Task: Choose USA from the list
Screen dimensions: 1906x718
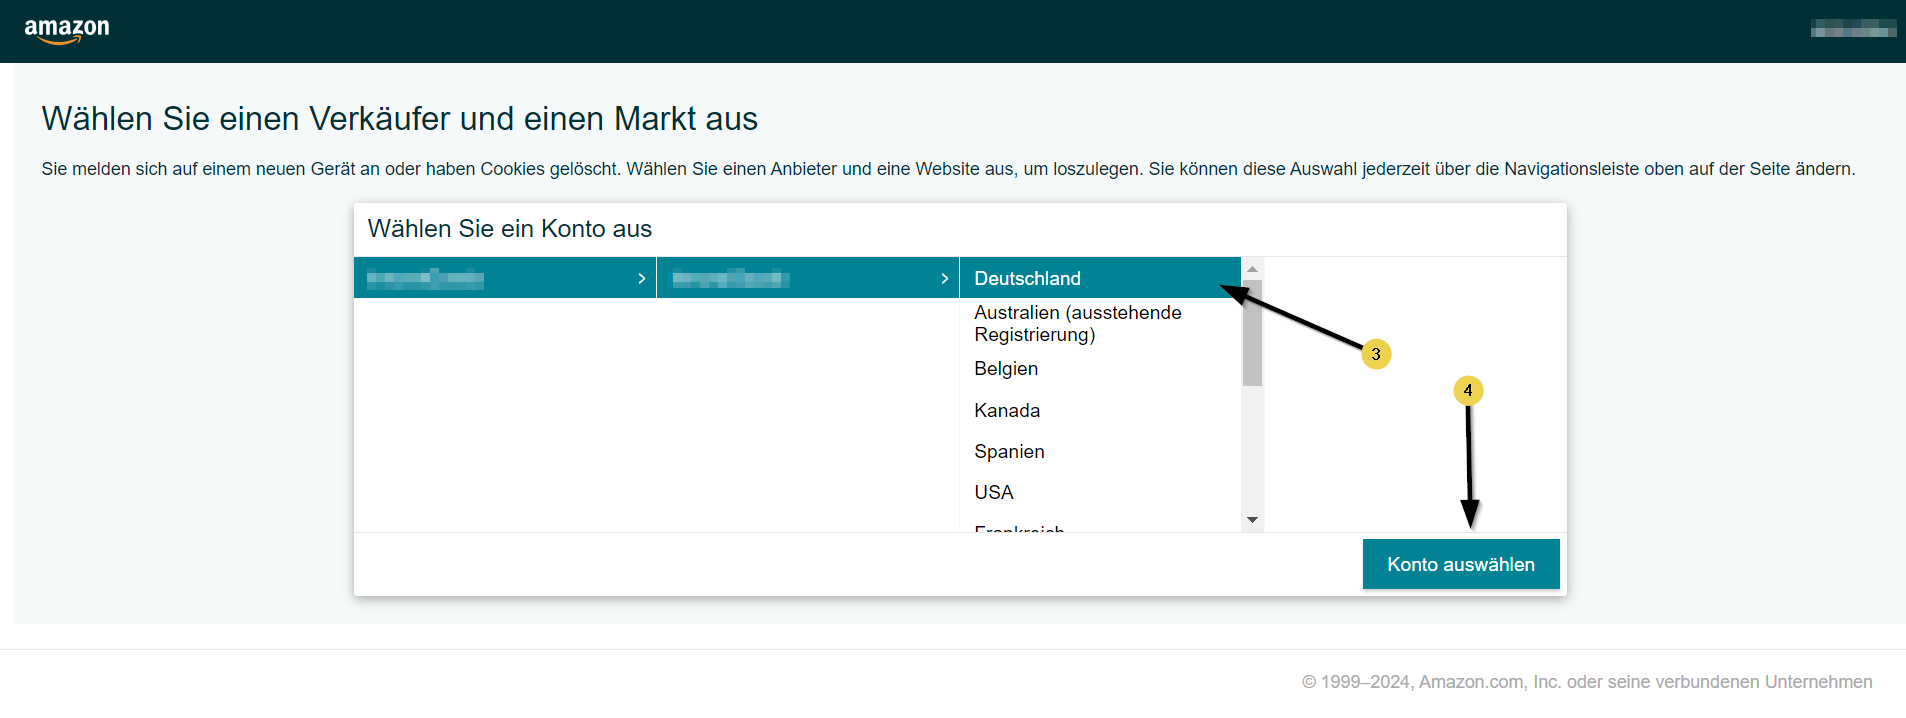Action: point(994,493)
